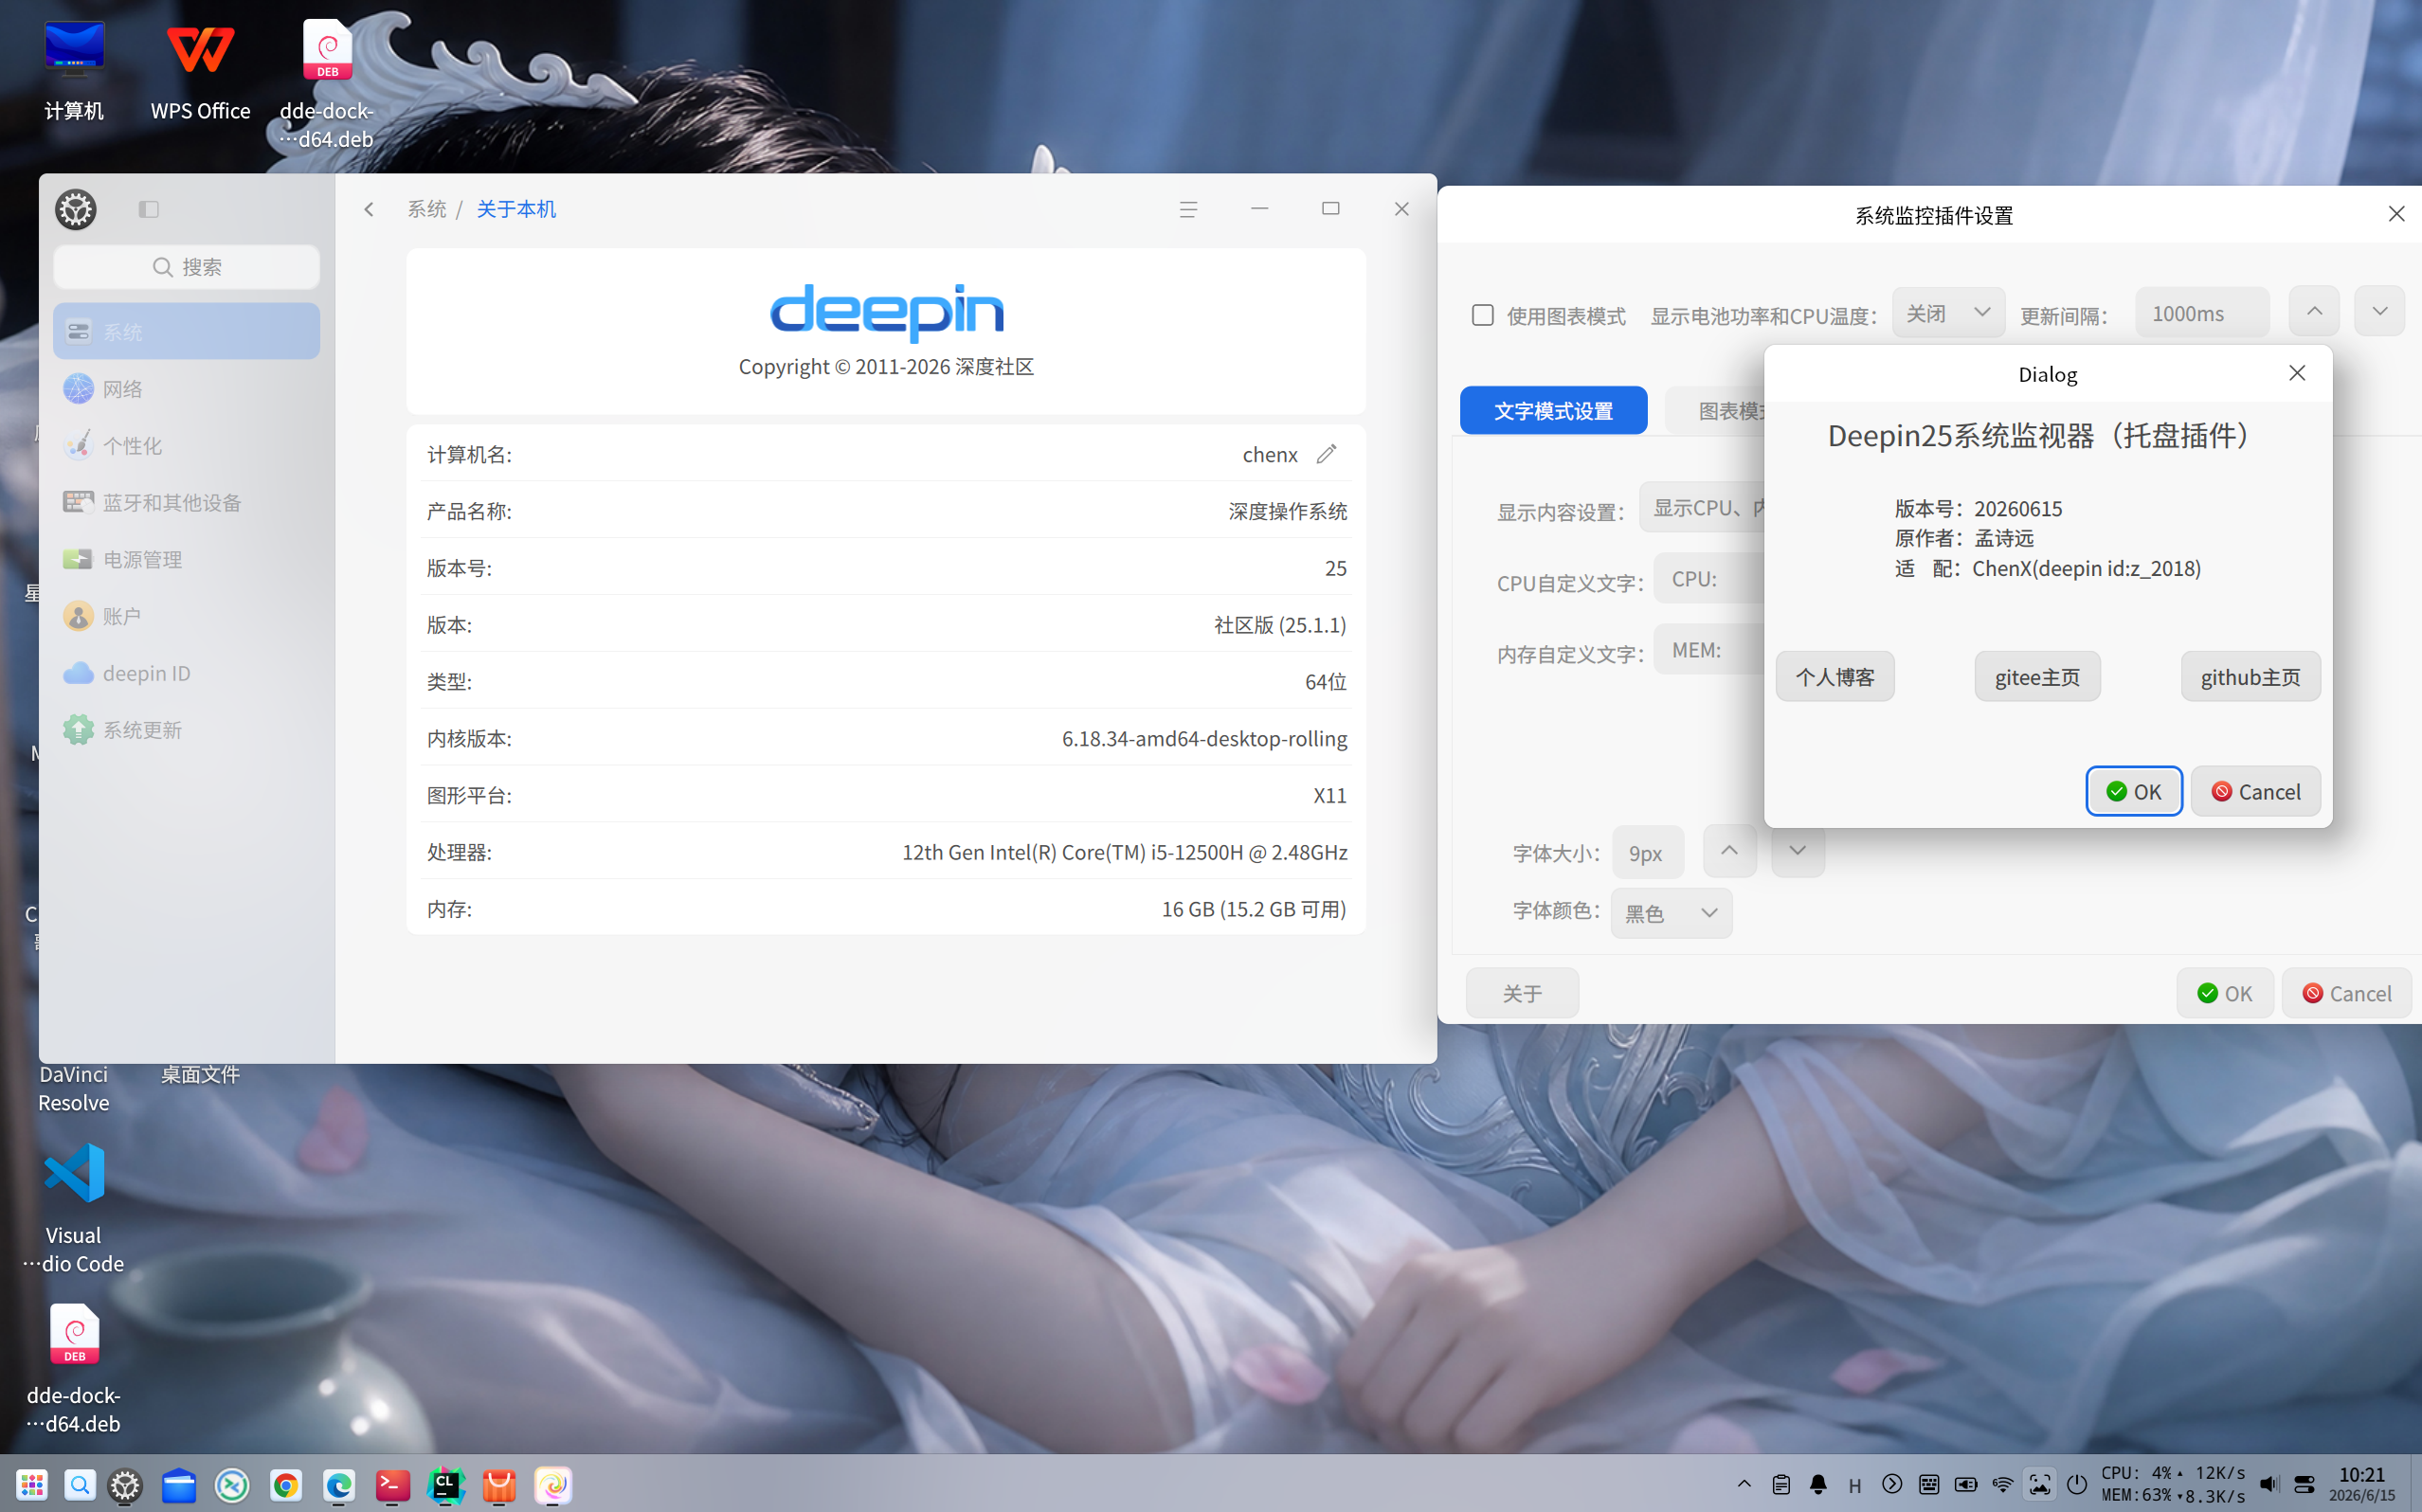This screenshot has height=1512, width=2422.
Task: Open the gitee主页 button
Action: coord(2037,677)
